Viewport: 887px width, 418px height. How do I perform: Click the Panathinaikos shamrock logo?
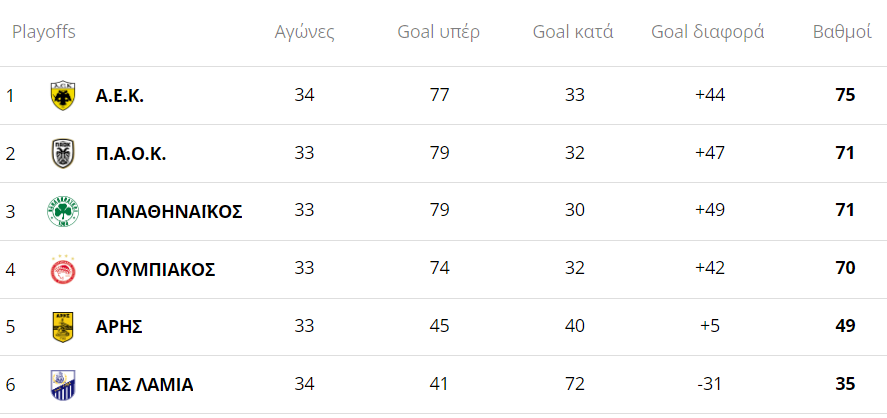tap(63, 212)
